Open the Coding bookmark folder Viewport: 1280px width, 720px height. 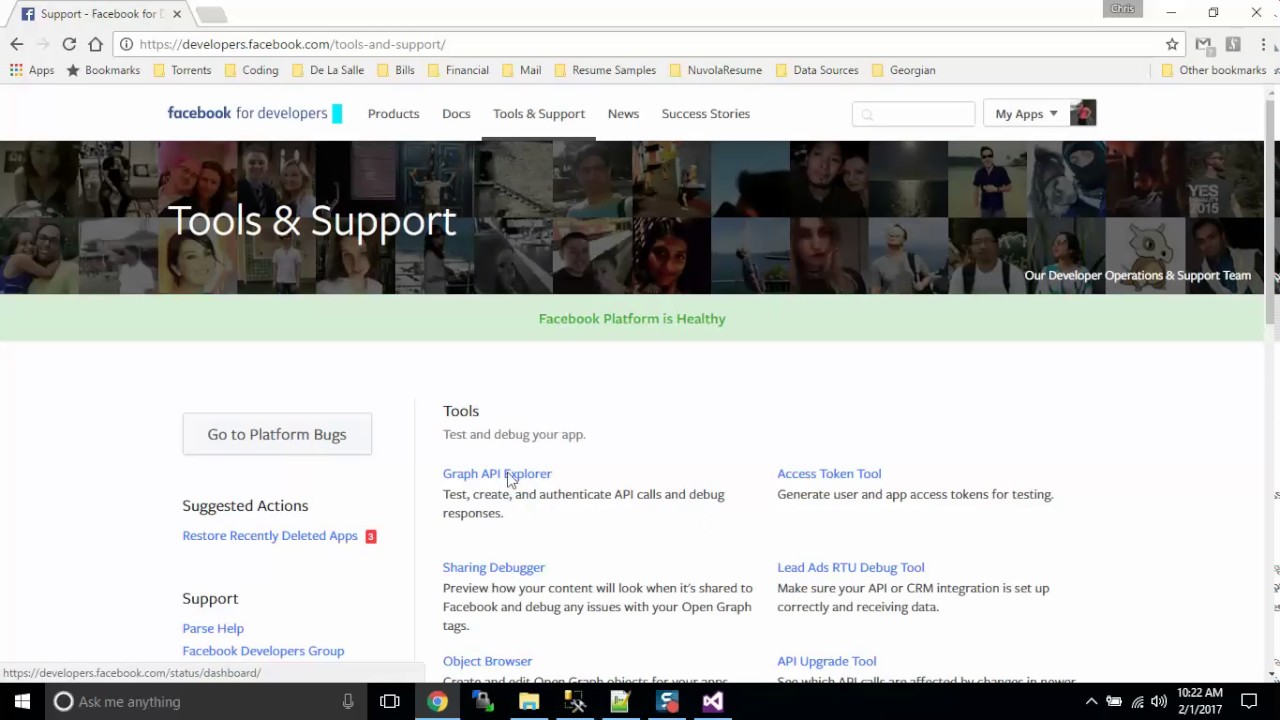[x=251, y=70]
